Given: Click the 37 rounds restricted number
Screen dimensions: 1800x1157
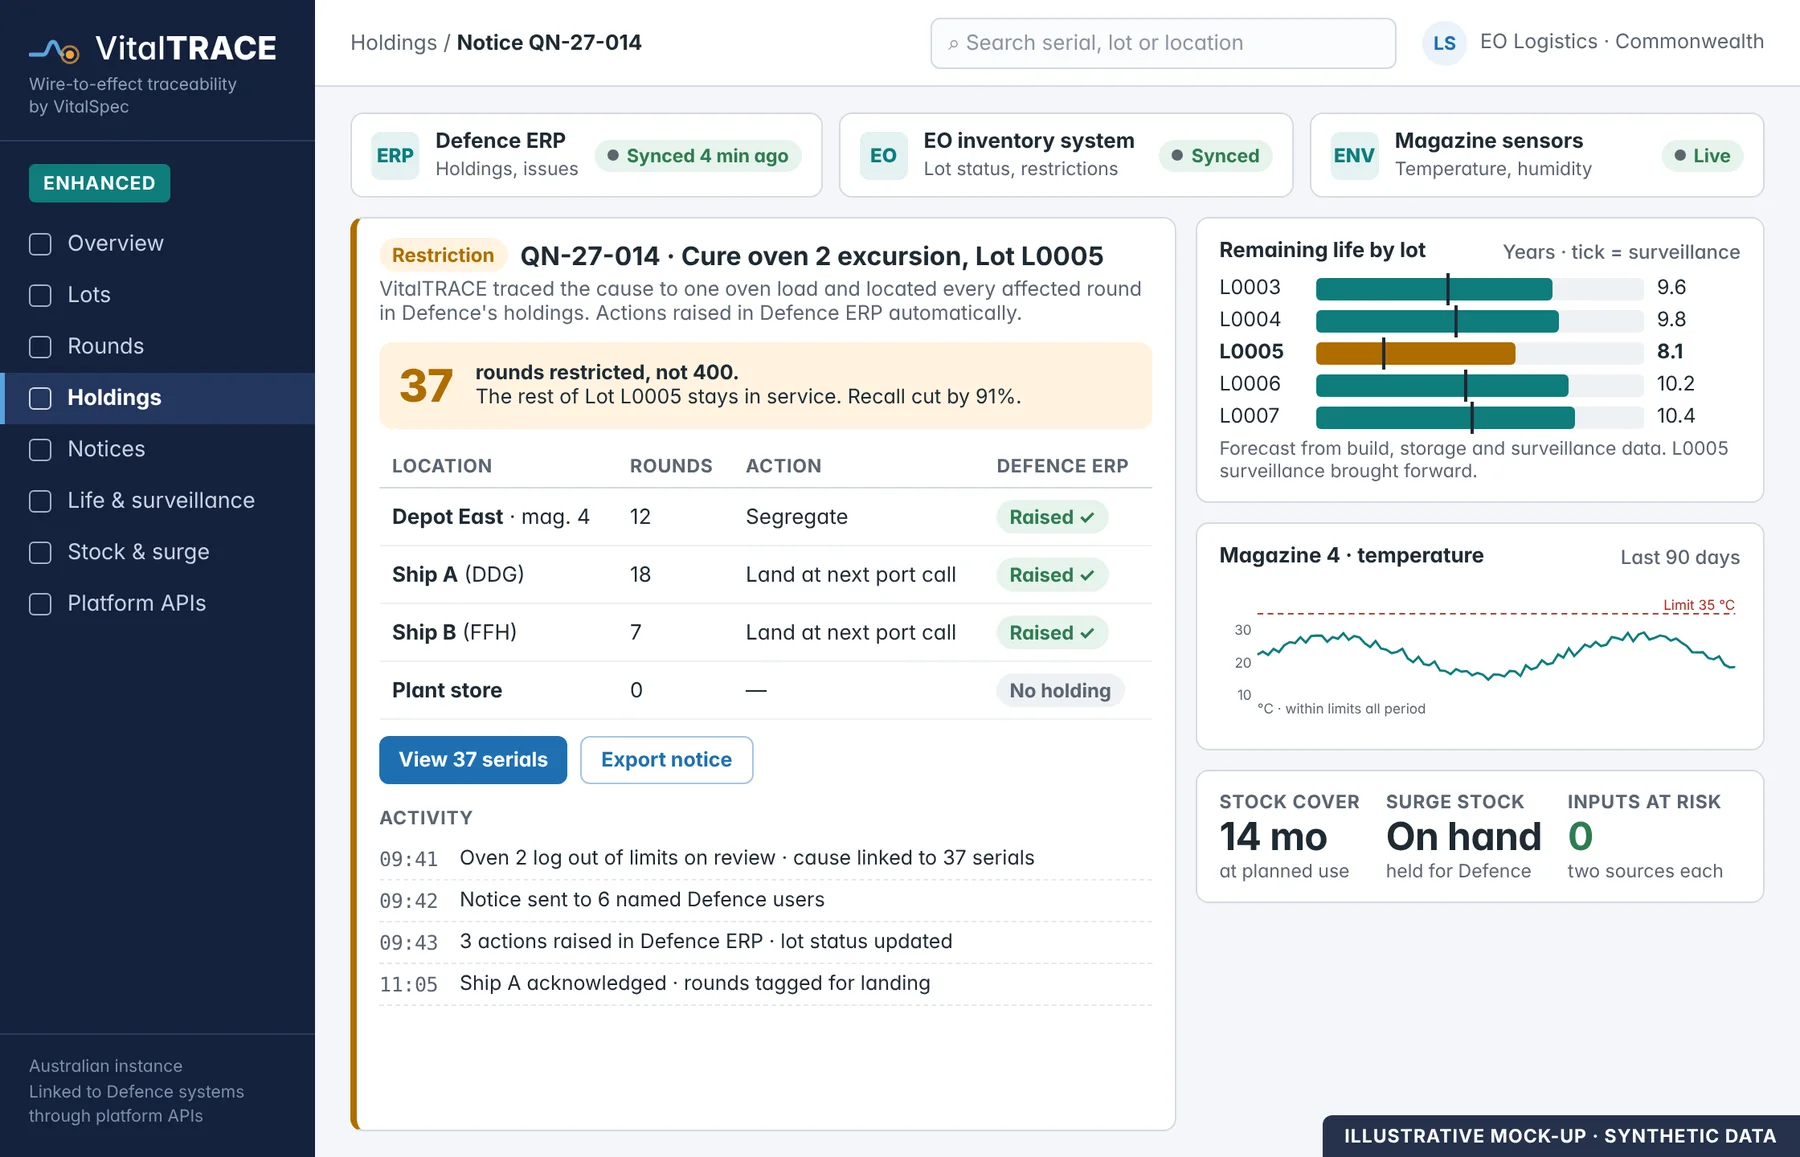Looking at the screenshot, I should tap(426, 386).
